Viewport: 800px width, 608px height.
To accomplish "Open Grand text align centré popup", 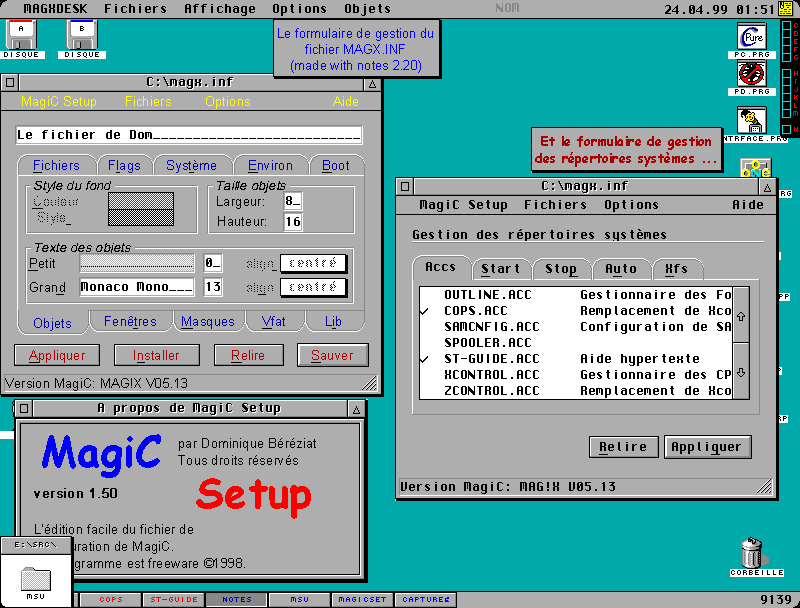I will [x=313, y=287].
